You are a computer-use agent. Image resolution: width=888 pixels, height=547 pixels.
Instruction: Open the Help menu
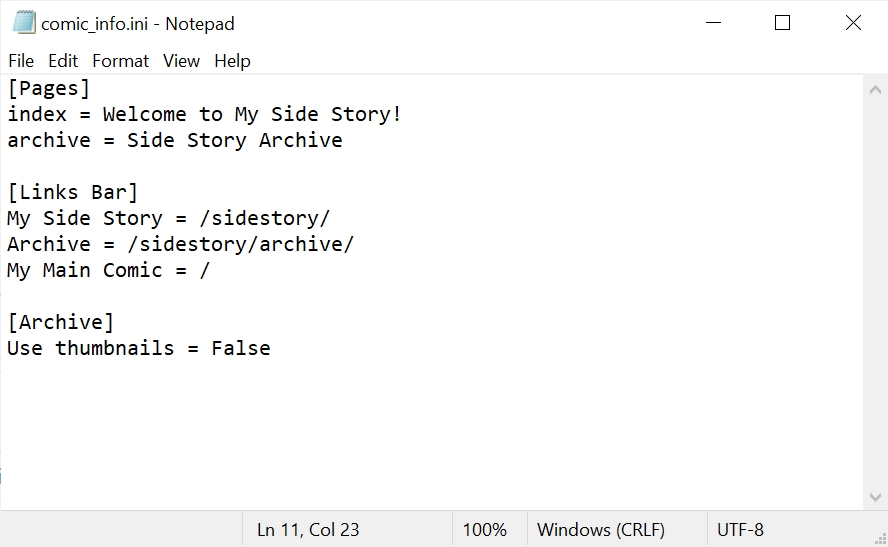[232, 61]
